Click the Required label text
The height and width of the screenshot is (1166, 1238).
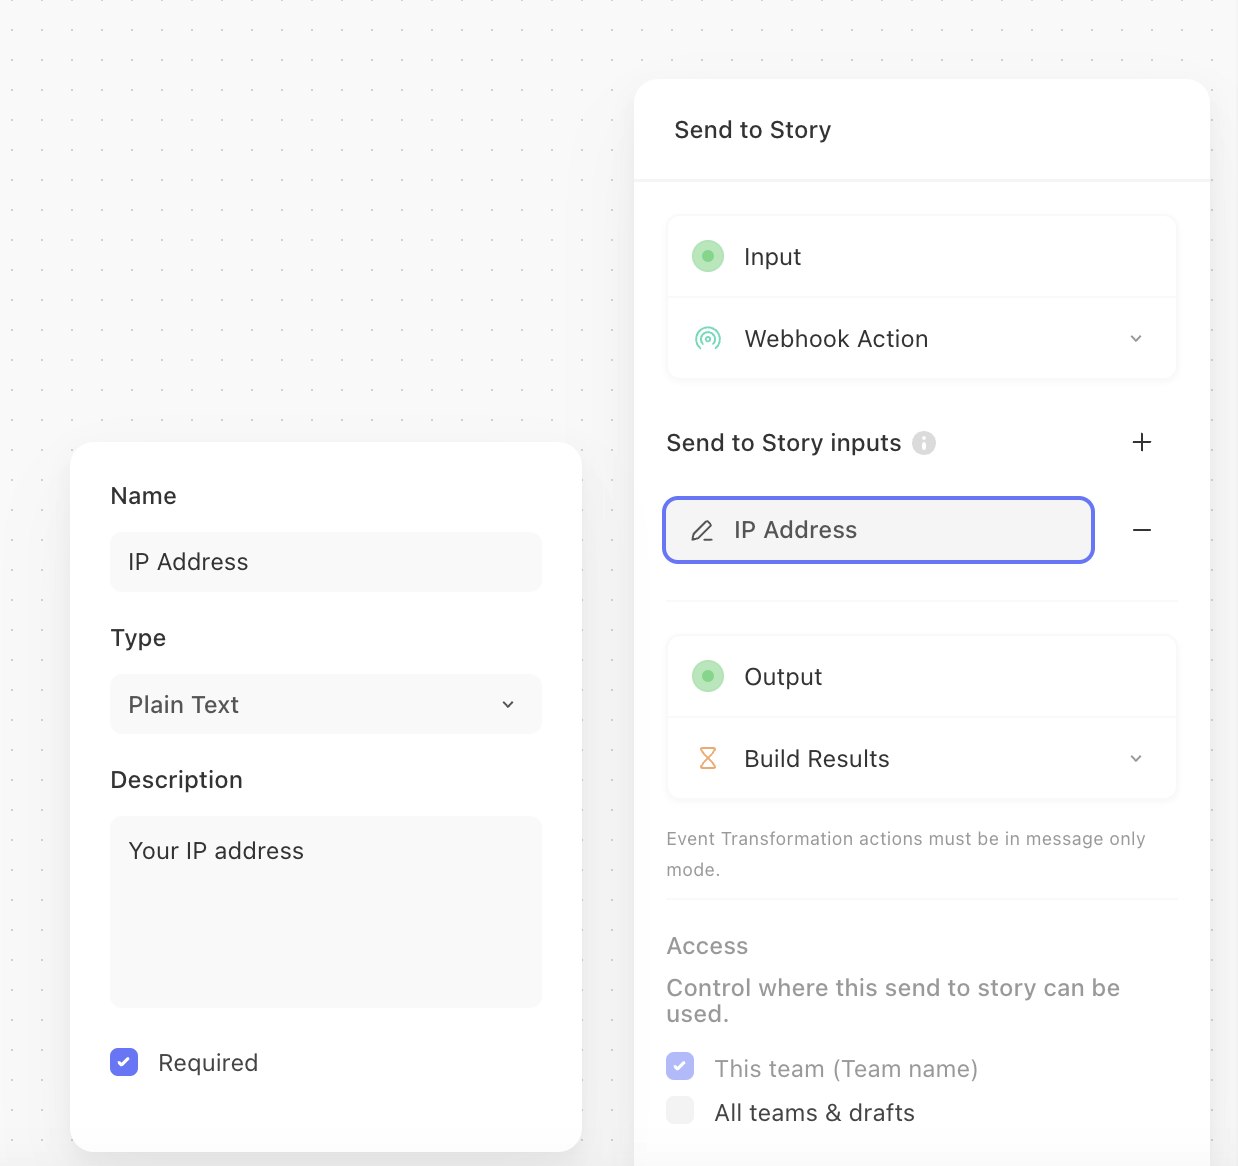coord(208,1063)
